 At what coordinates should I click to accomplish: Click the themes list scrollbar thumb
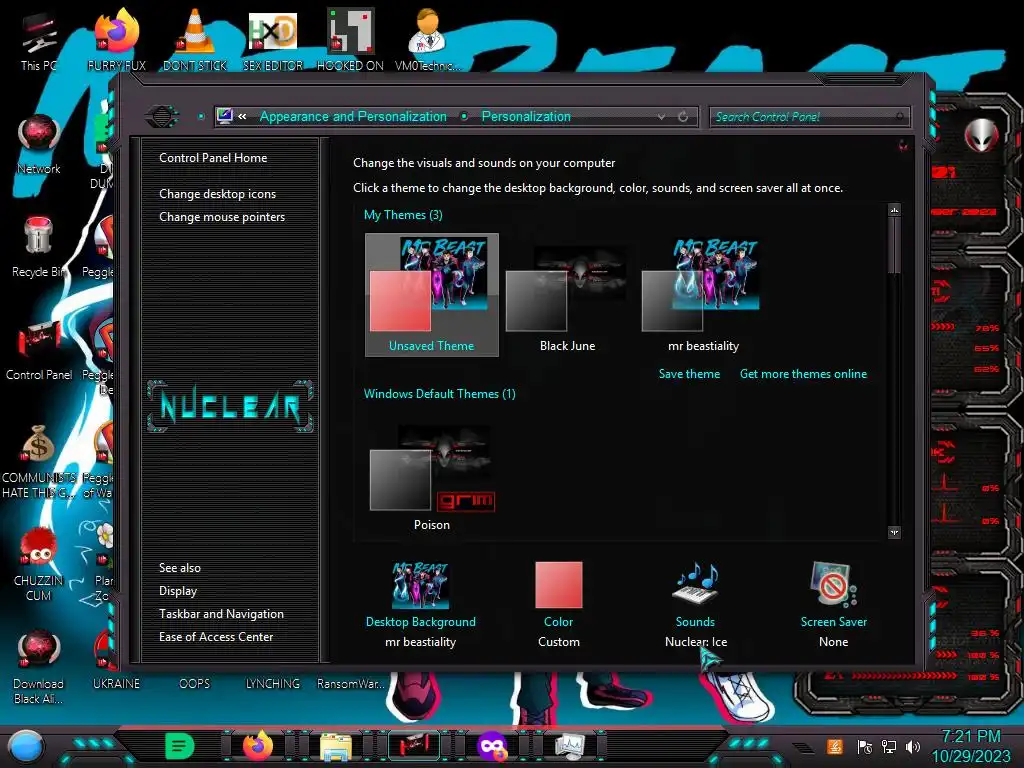click(894, 246)
